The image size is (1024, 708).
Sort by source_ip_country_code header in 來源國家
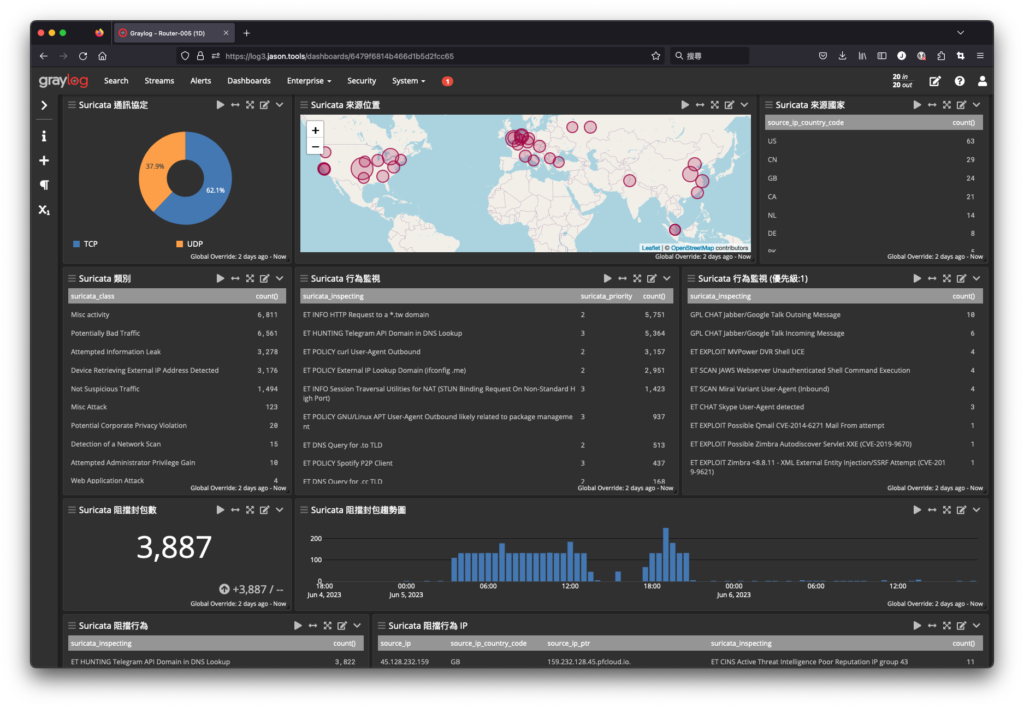(x=805, y=123)
